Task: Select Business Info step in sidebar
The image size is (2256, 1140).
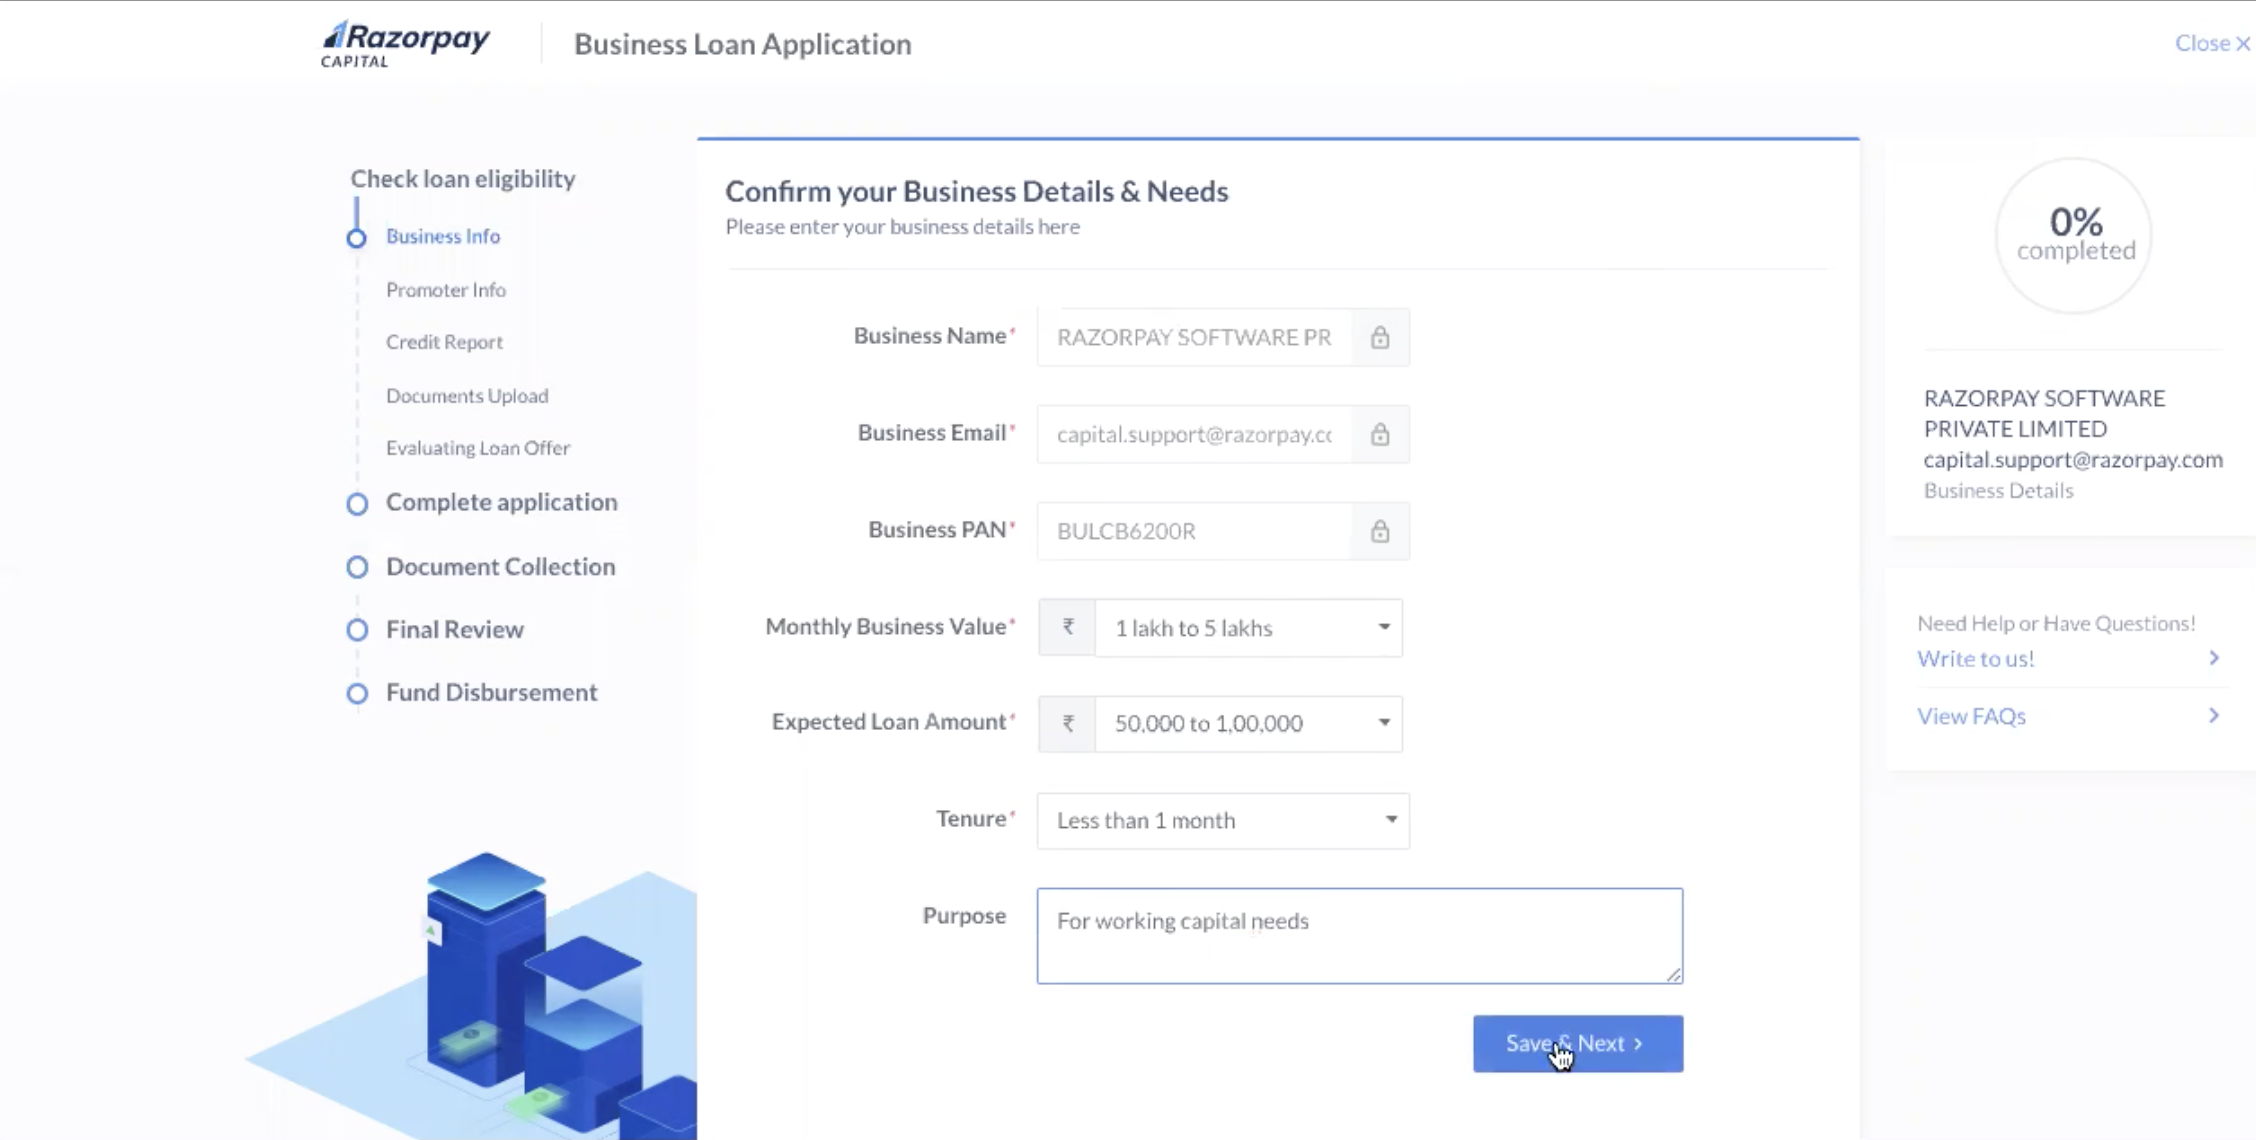Action: 443,236
